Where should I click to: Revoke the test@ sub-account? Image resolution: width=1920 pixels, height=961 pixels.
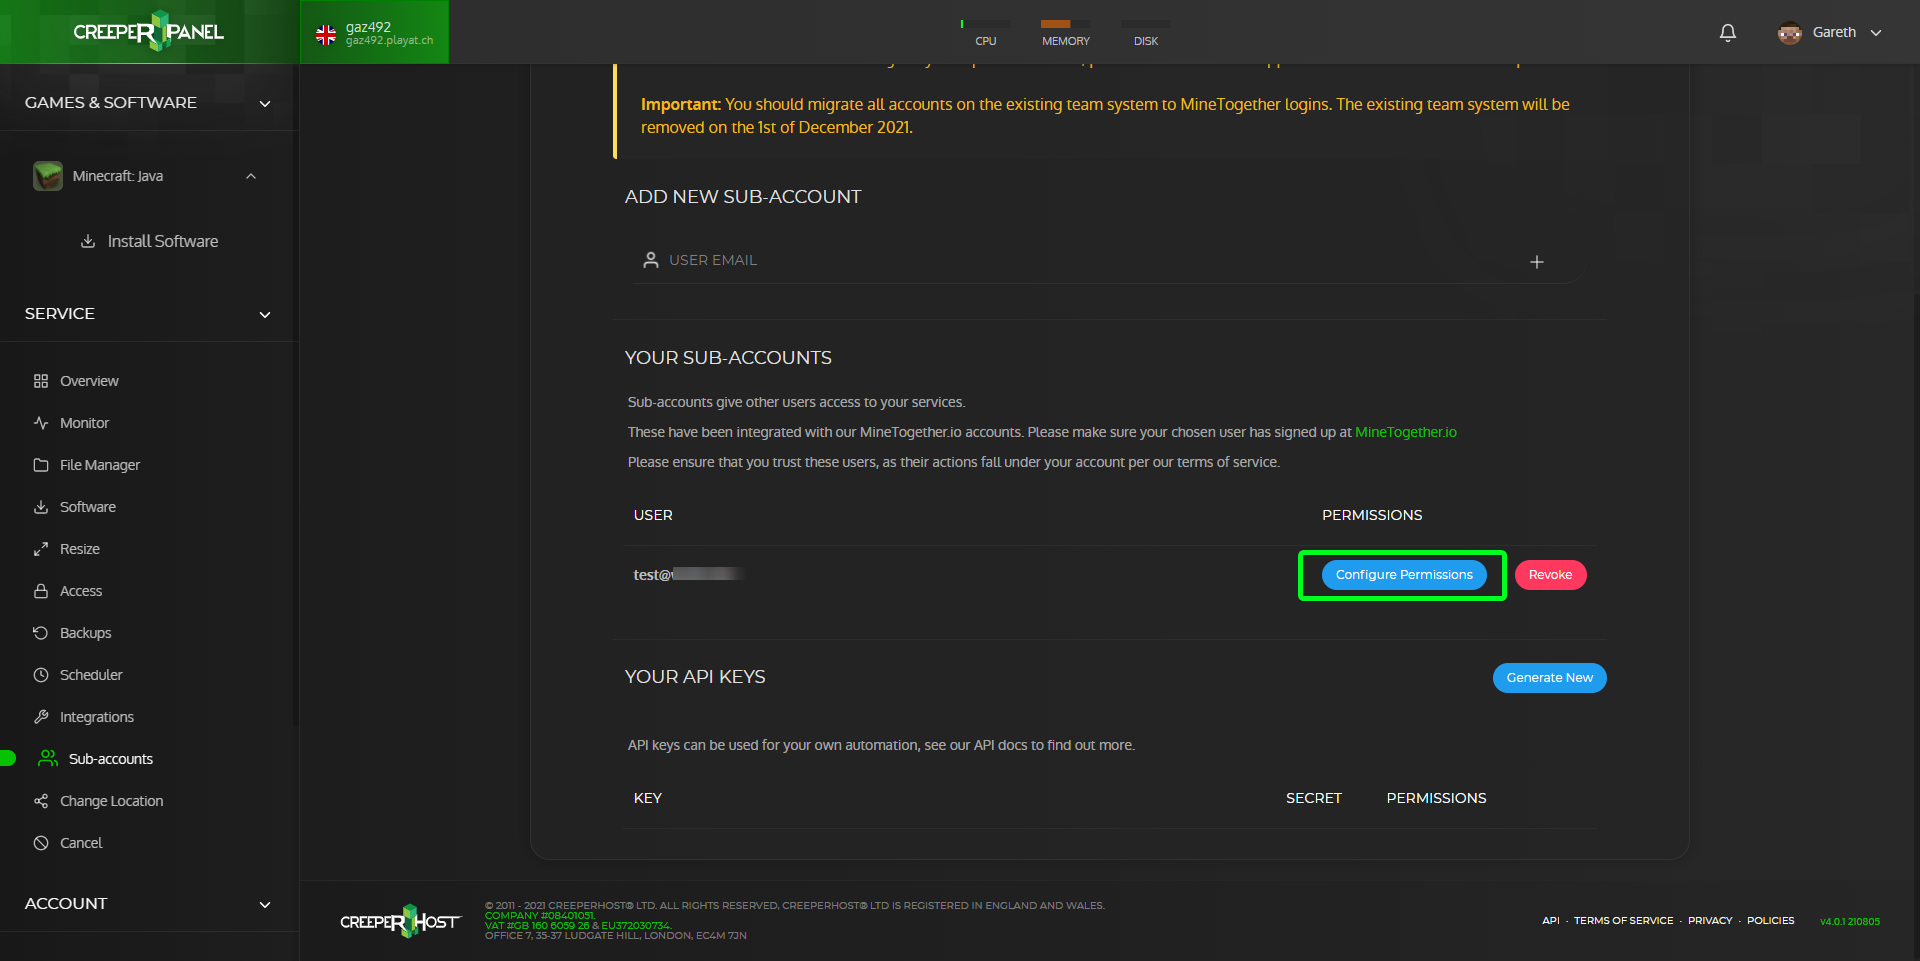pos(1550,575)
